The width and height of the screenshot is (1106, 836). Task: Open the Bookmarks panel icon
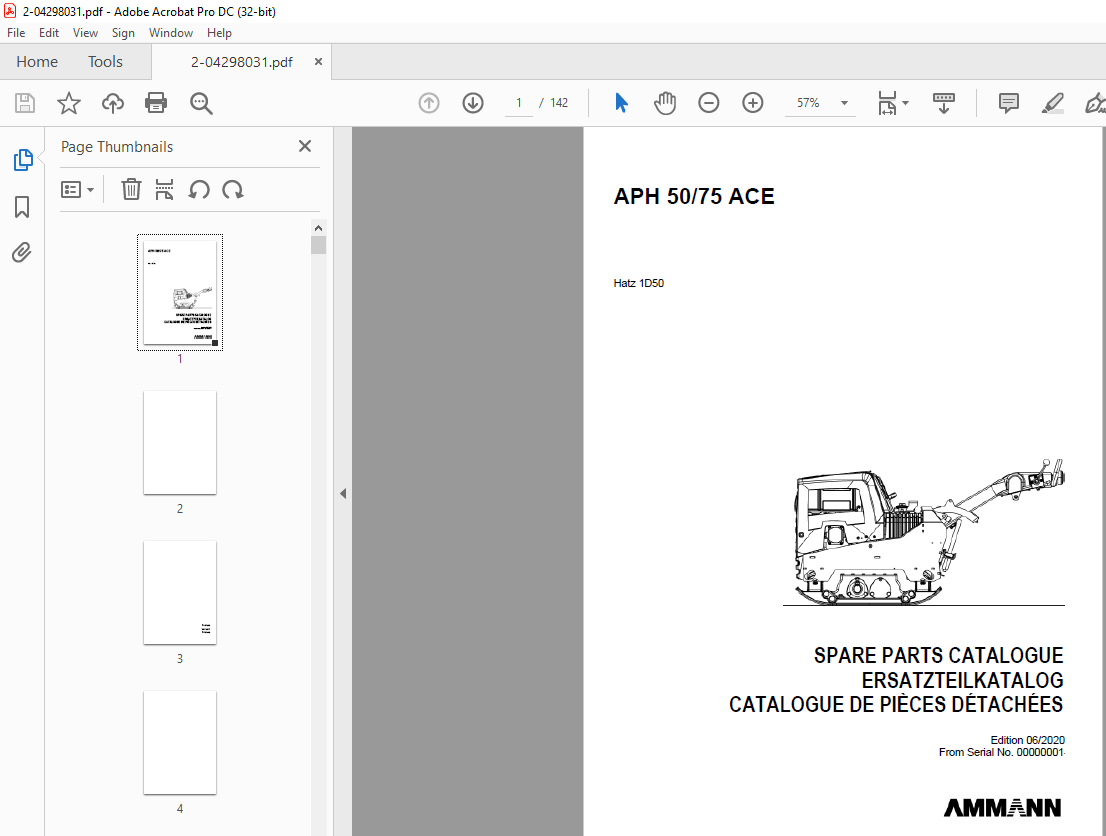click(x=22, y=207)
